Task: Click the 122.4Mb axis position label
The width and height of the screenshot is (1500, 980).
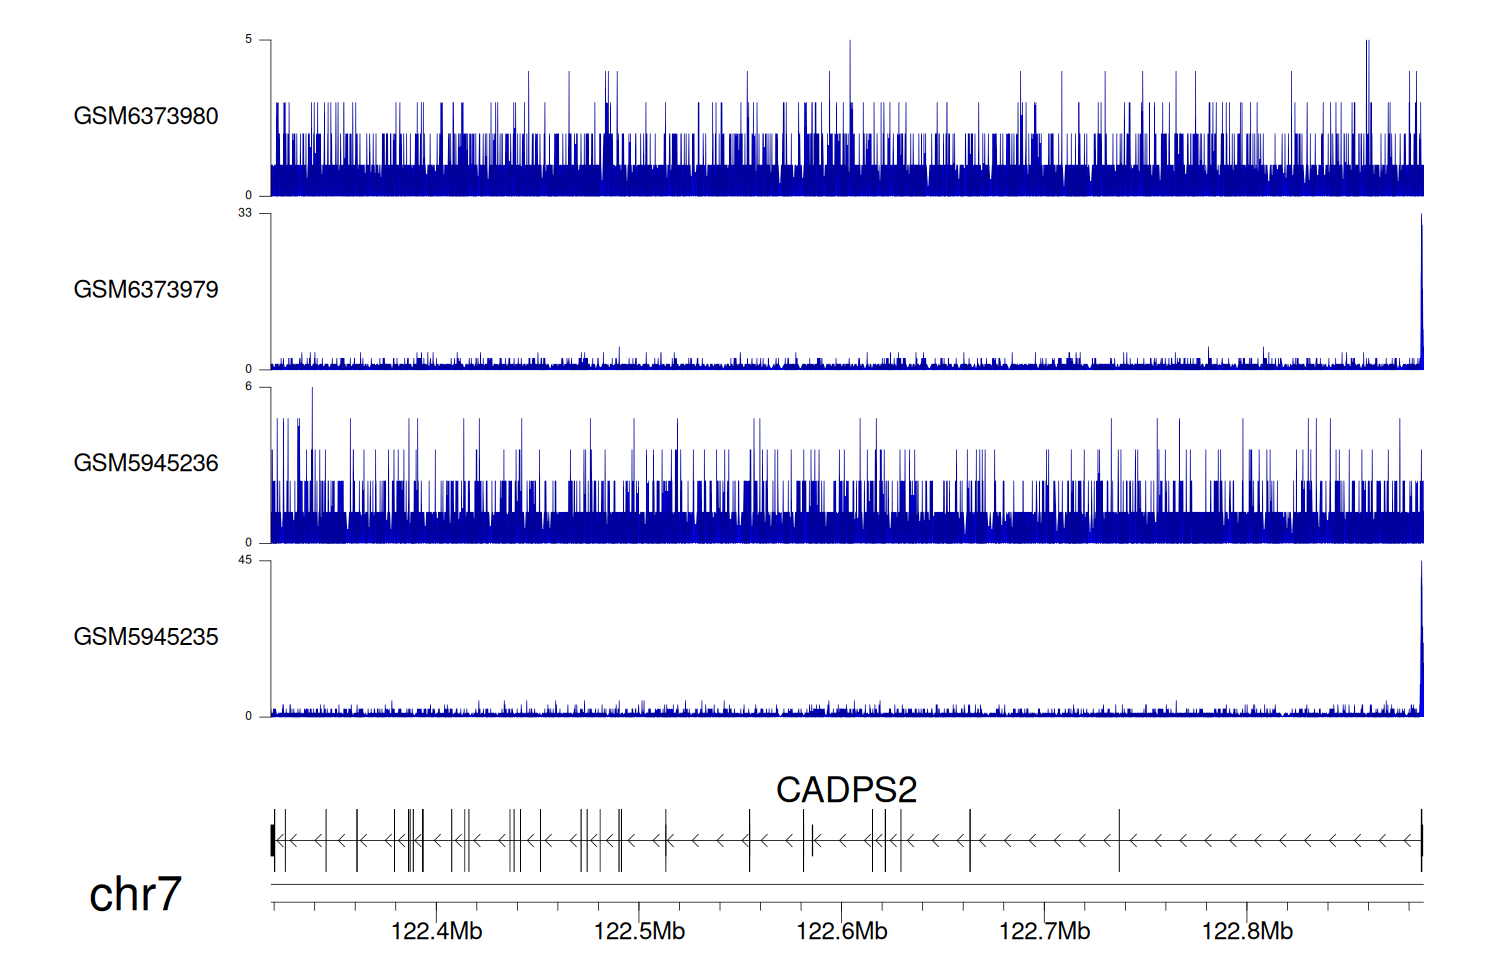Action: pos(436,932)
